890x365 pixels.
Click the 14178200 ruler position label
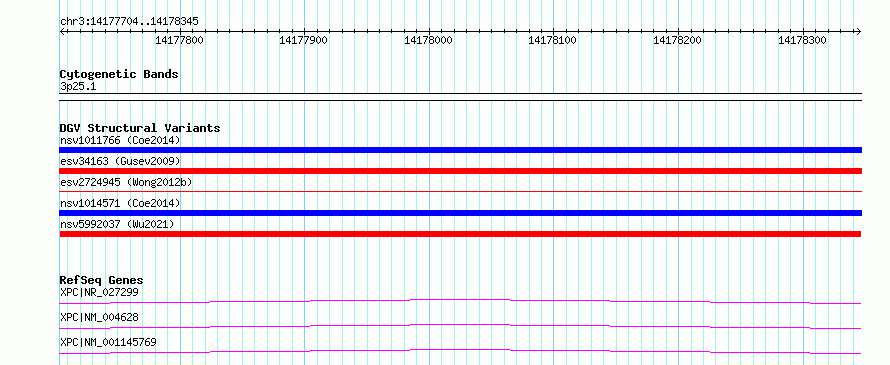click(x=678, y=41)
